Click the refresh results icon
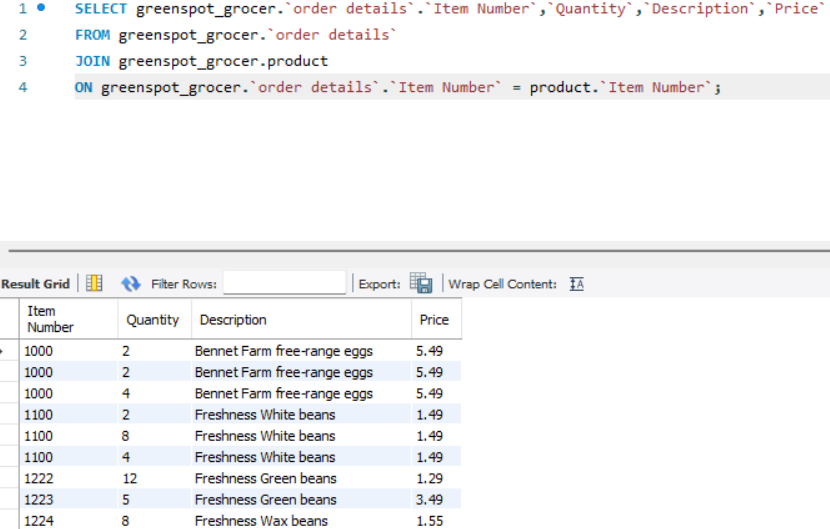 tap(131, 284)
